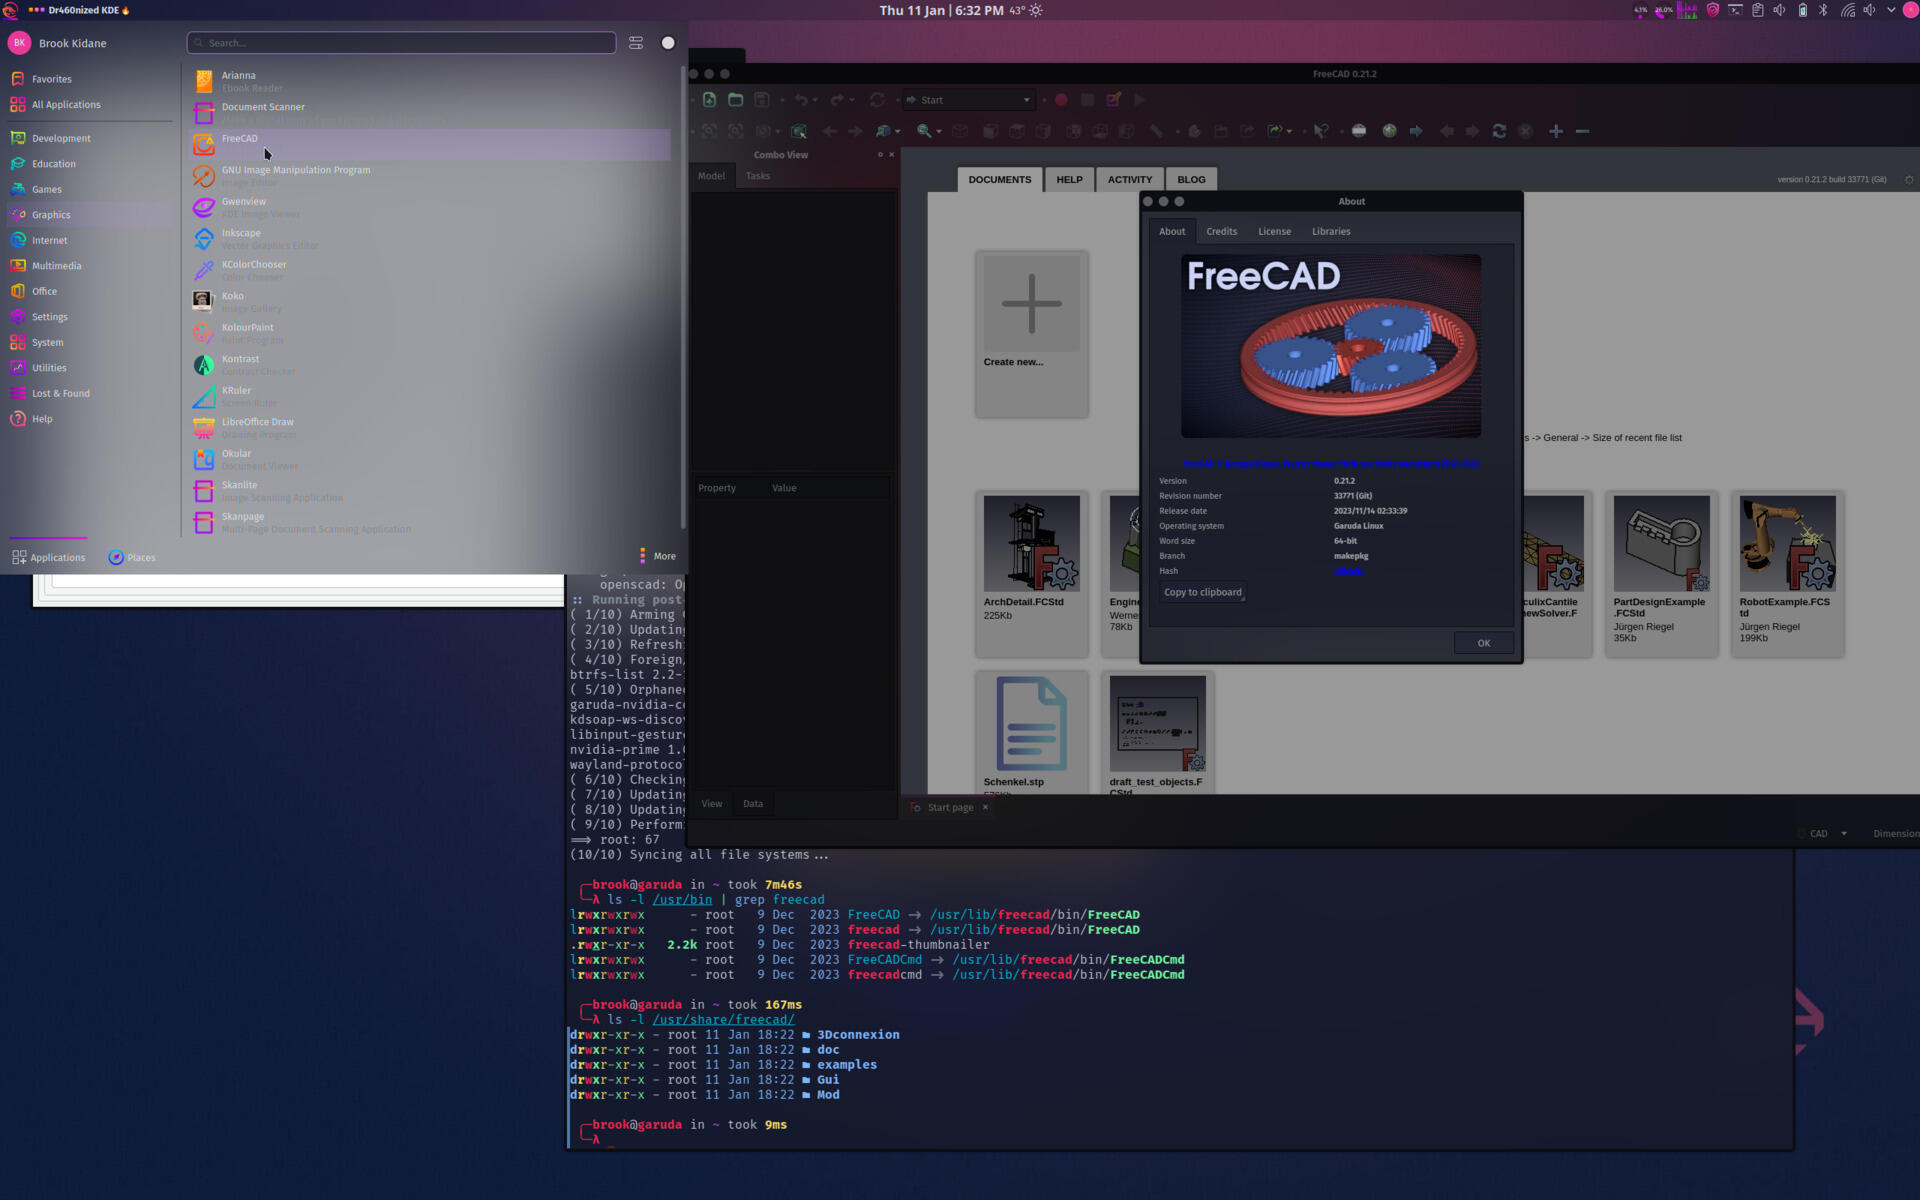
Task: Launch FreeCAD from the application list
Action: click(430, 144)
